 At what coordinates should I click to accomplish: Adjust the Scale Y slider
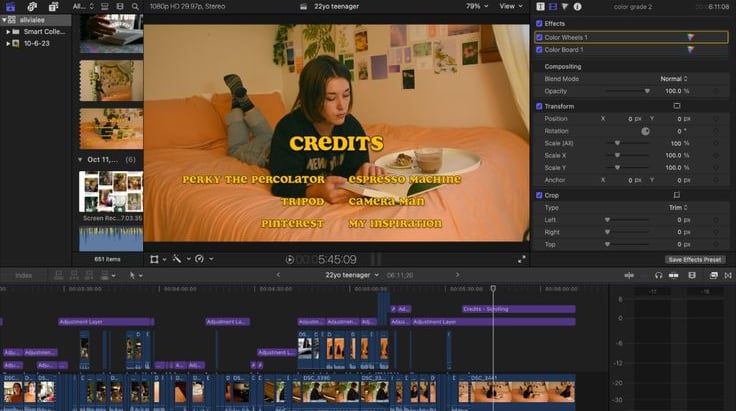(627, 167)
